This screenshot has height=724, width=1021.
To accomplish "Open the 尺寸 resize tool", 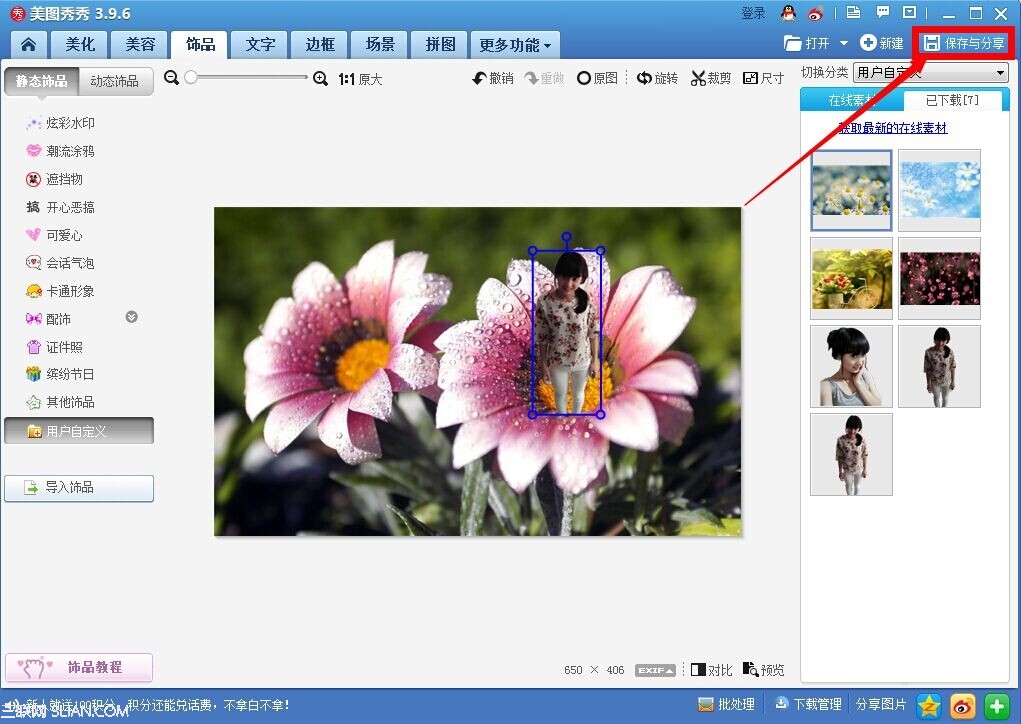I will [763, 78].
